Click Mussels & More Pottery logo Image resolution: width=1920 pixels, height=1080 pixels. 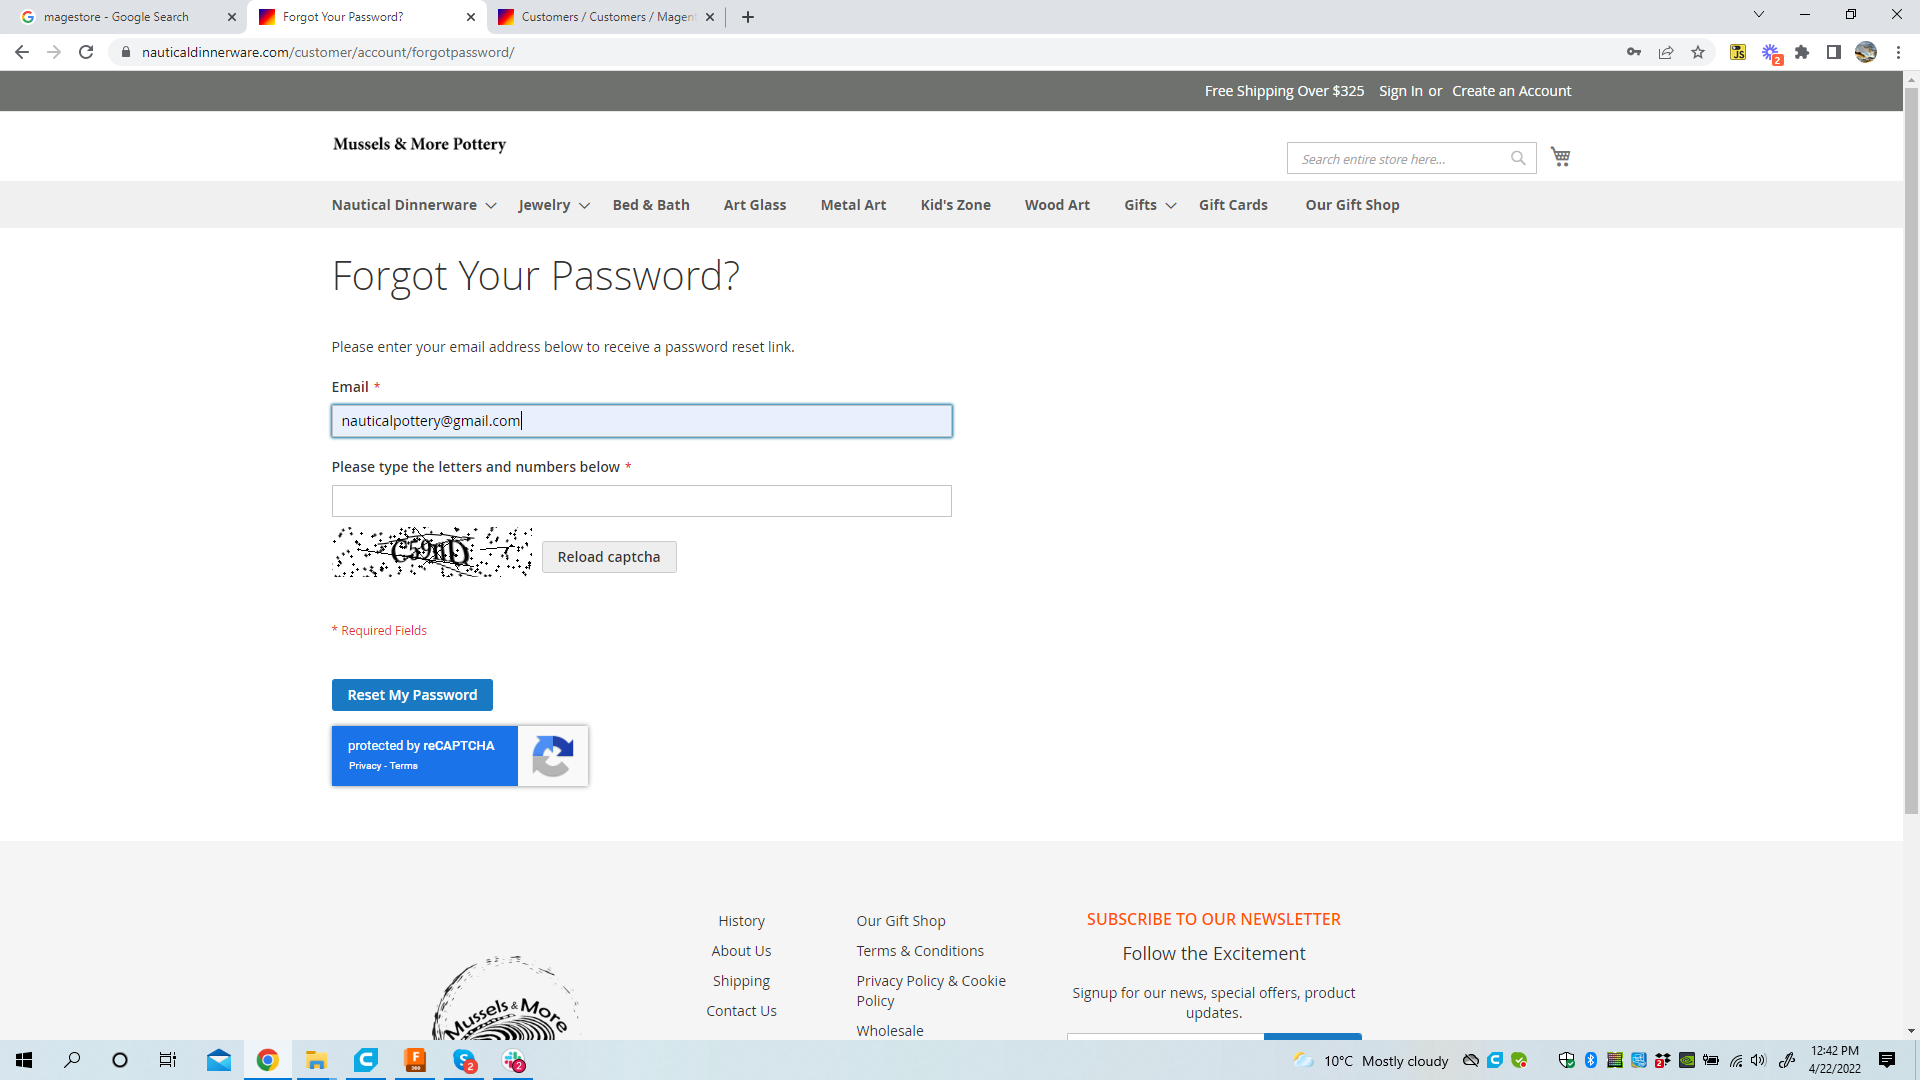click(419, 144)
